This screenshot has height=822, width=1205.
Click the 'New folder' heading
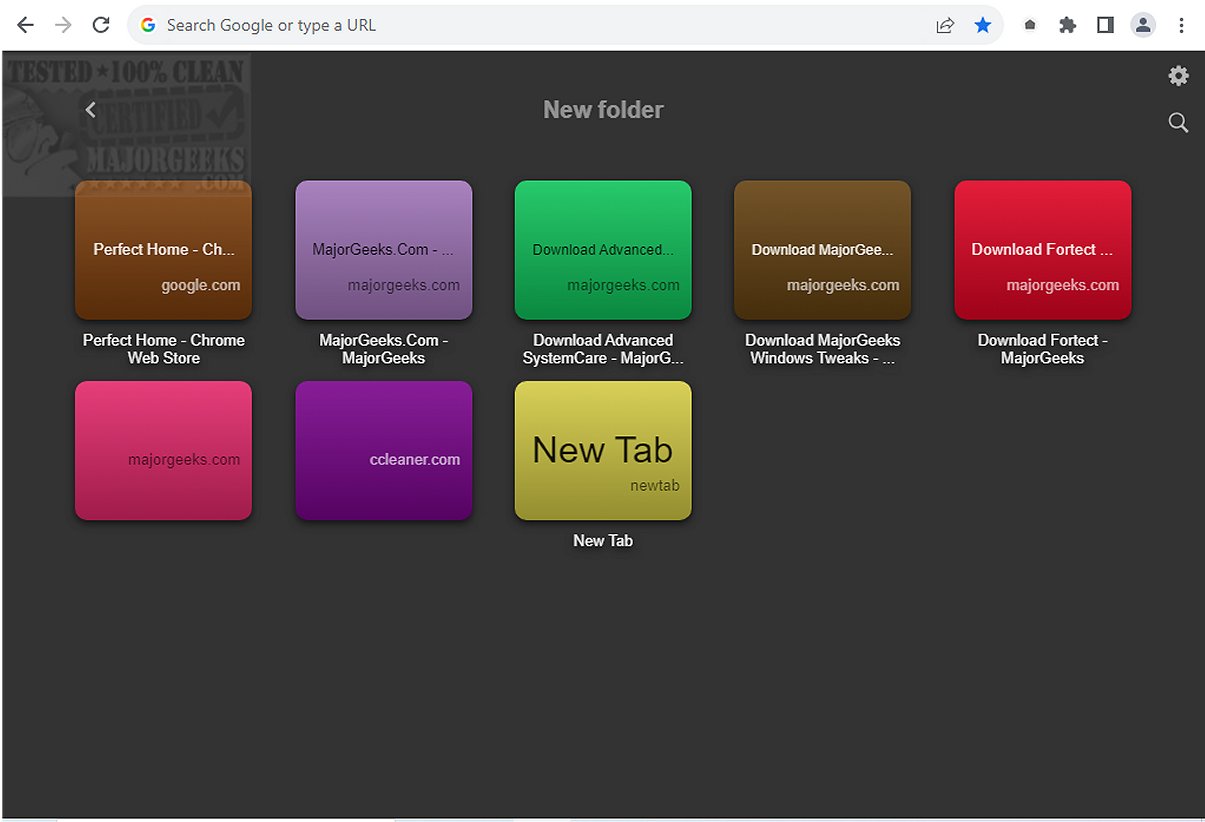tap(603, 110)
